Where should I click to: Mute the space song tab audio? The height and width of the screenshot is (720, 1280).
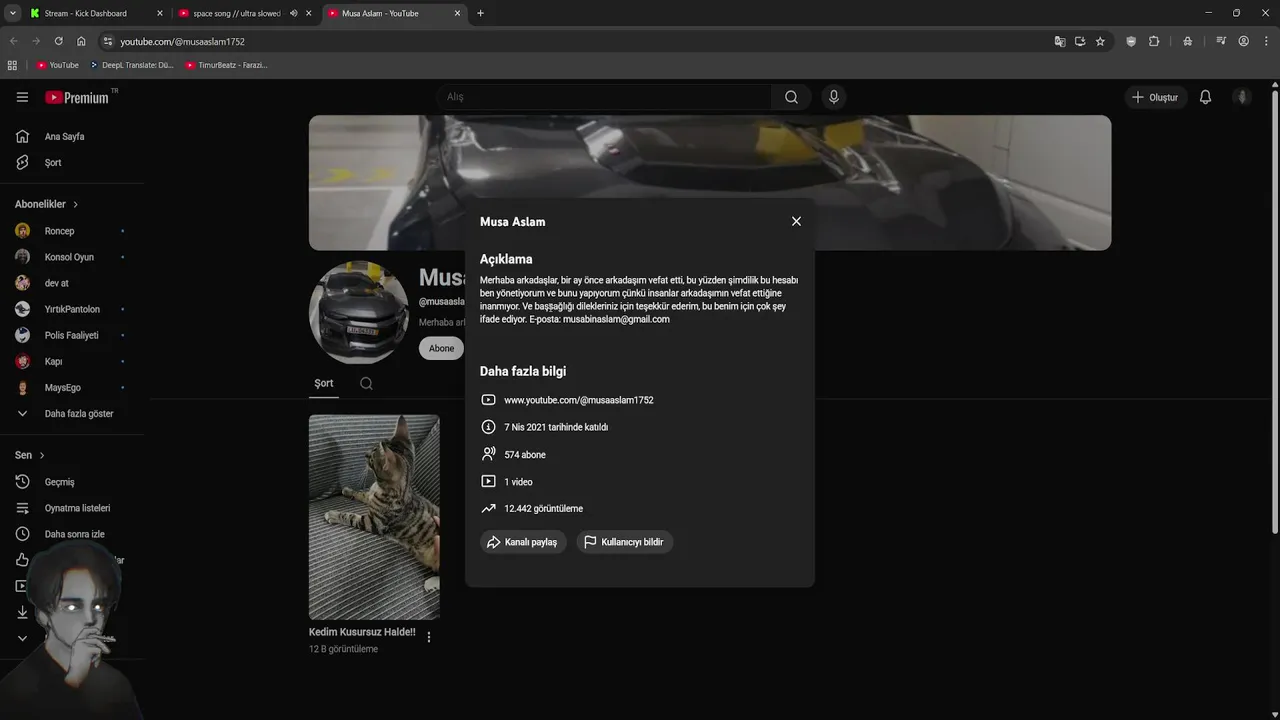point(294,13)
